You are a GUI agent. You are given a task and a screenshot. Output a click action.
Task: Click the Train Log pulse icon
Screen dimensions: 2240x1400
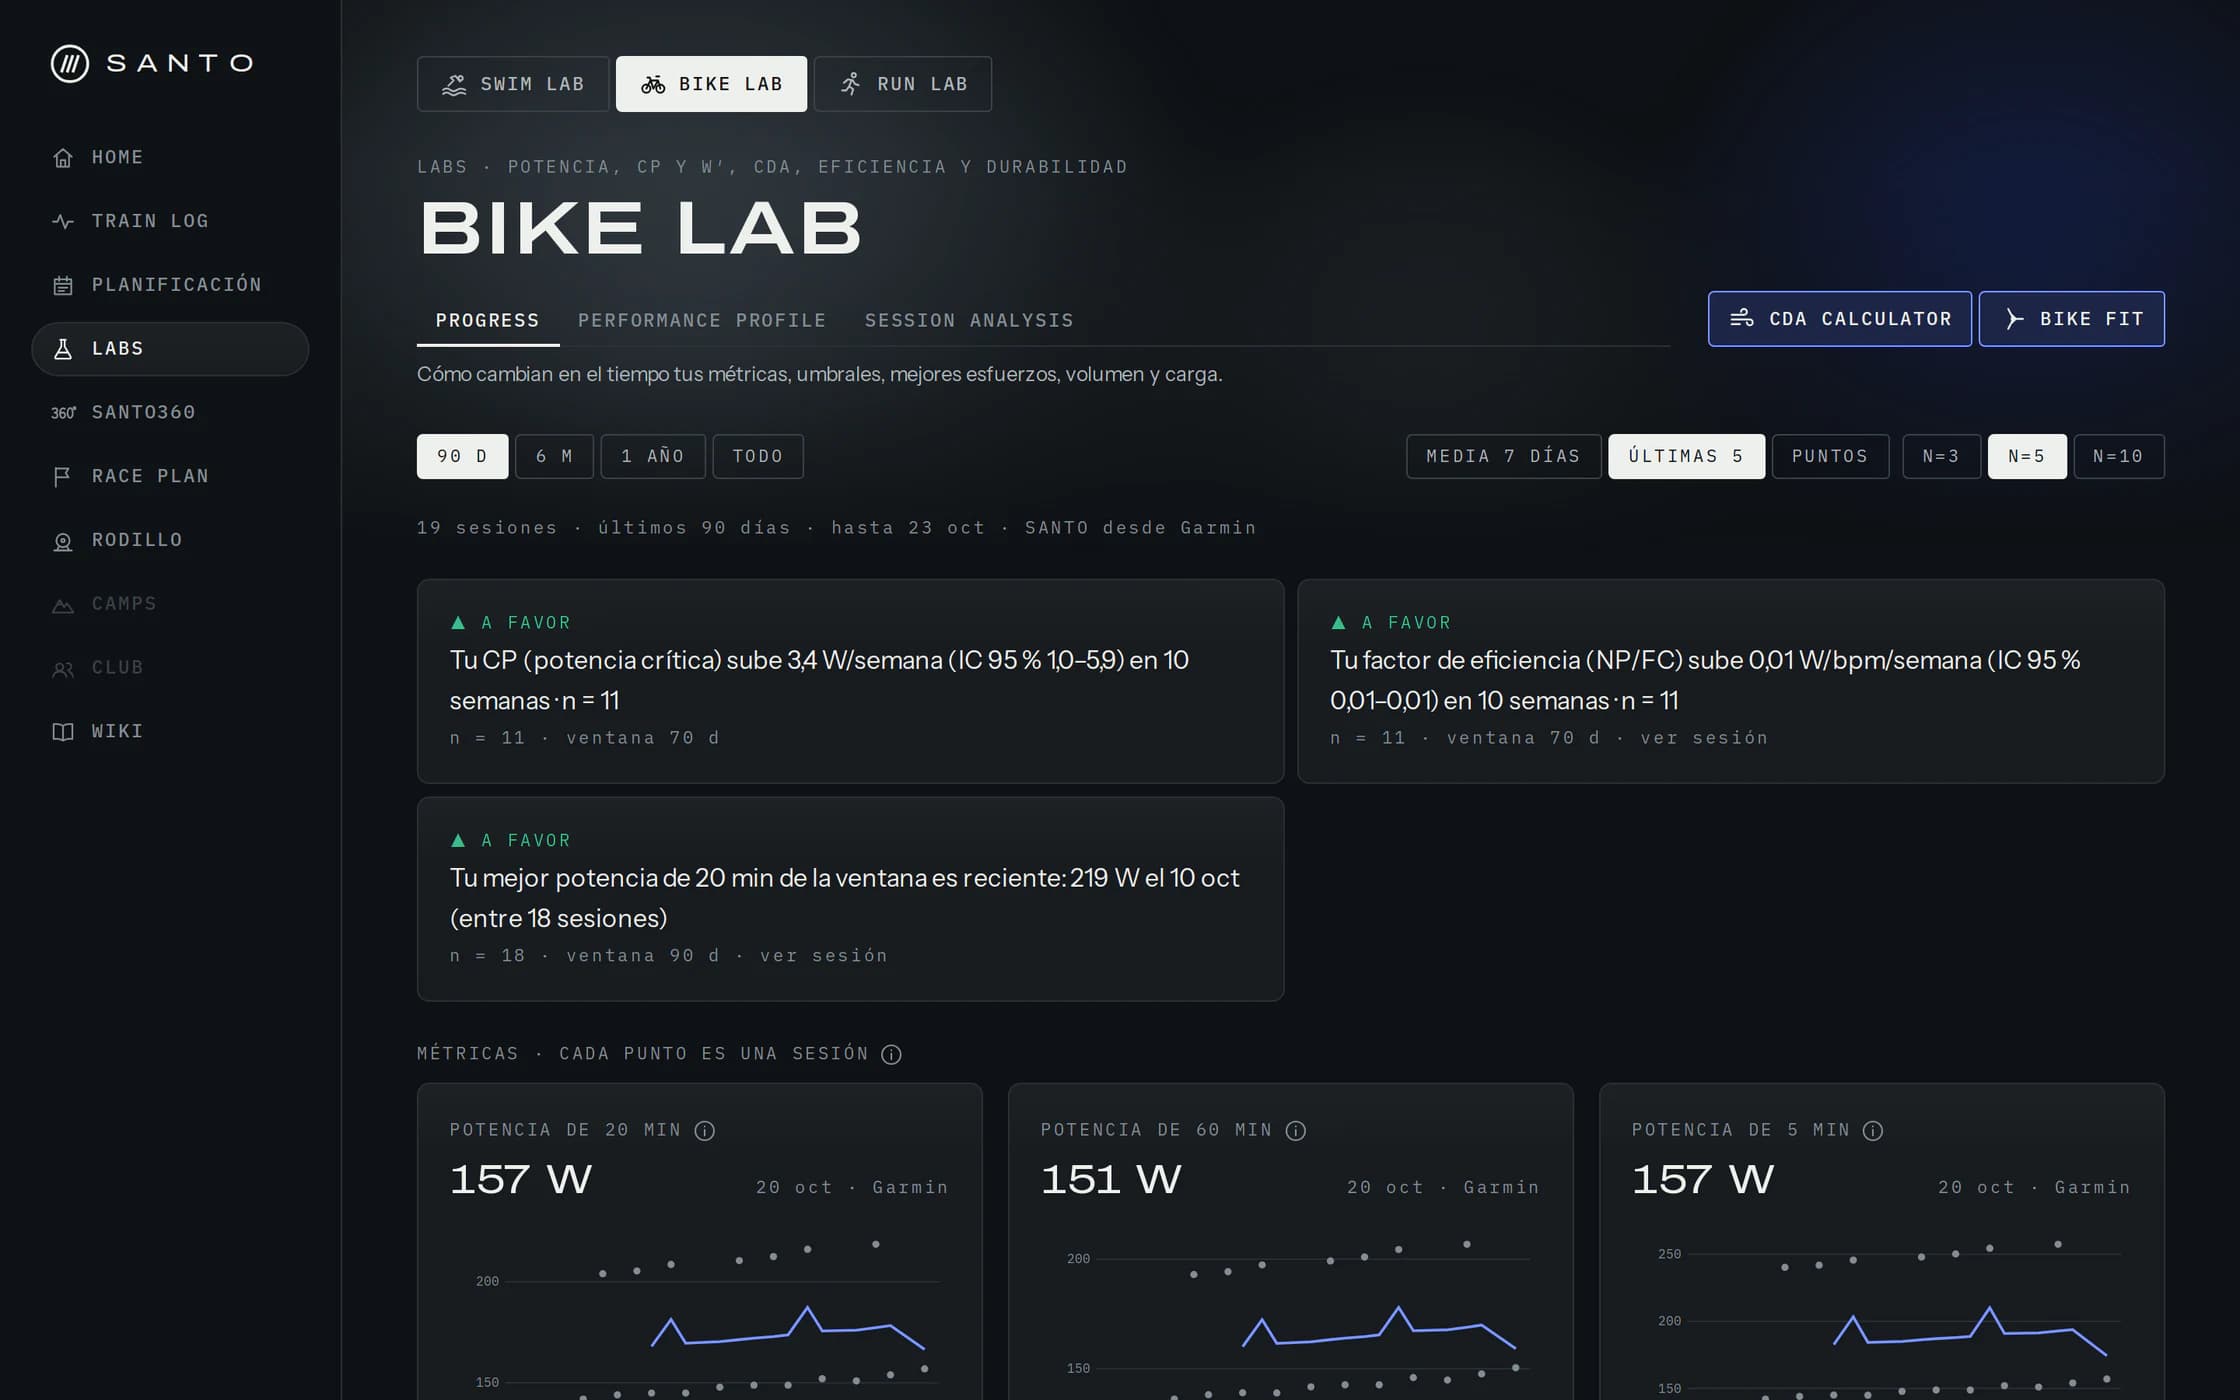point(63,221)
